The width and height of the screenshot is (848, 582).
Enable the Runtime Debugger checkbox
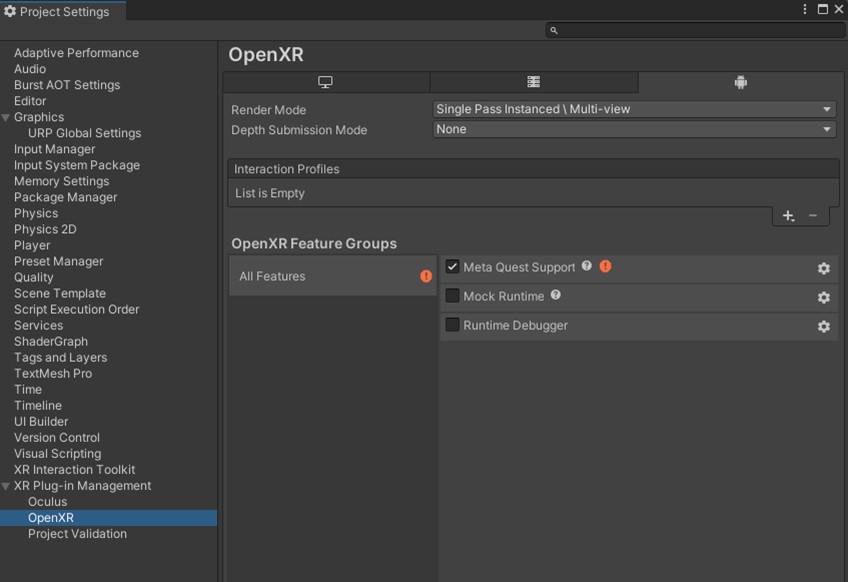pyautogui.click(x=452, y=325)
